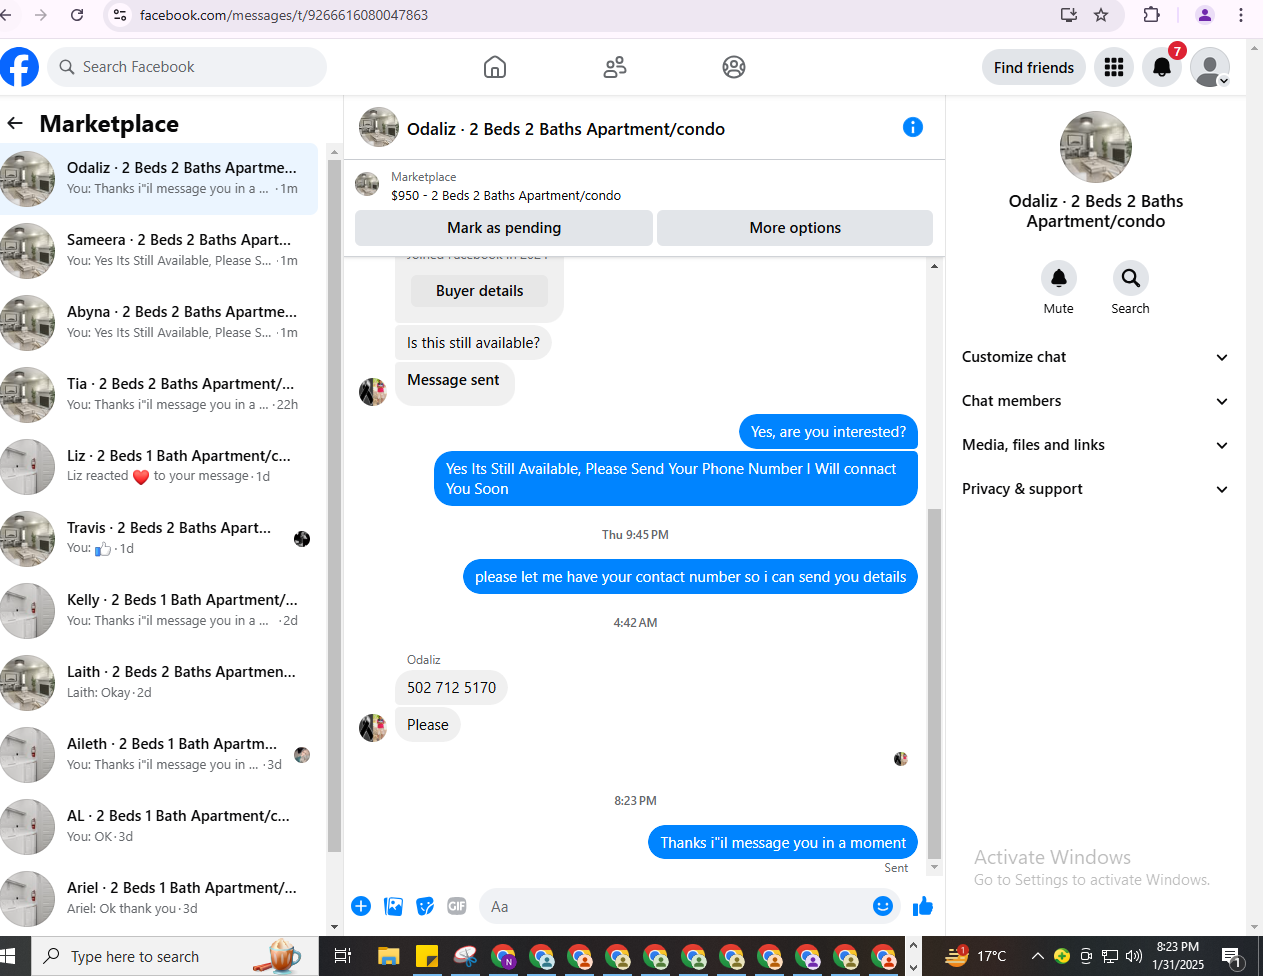Mute this conversation via bell icon
Viewport: 1263px width, 976px height.
point(1059,277)
